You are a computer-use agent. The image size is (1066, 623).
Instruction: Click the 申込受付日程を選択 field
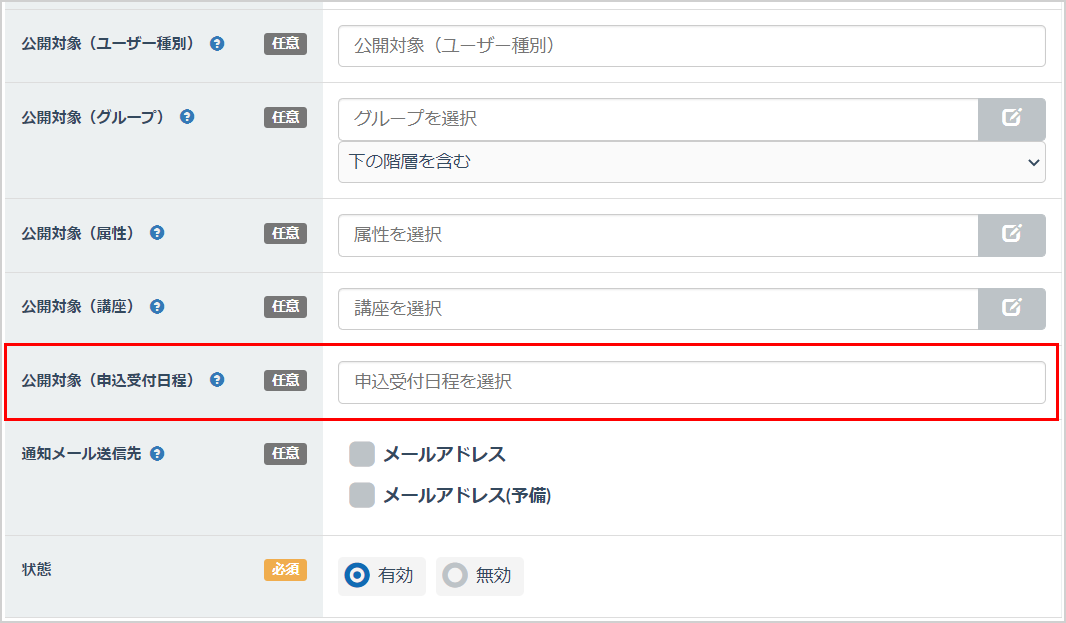coord(691,382)
